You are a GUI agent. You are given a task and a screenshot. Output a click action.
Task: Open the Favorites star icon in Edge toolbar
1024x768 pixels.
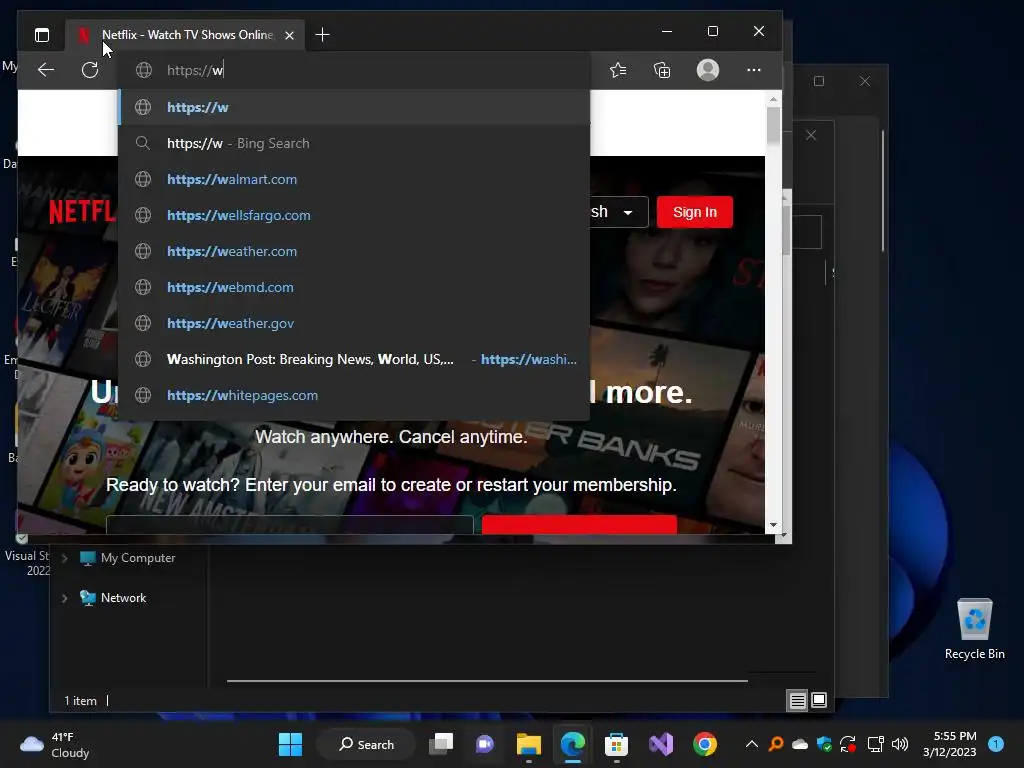click(618, 70)
